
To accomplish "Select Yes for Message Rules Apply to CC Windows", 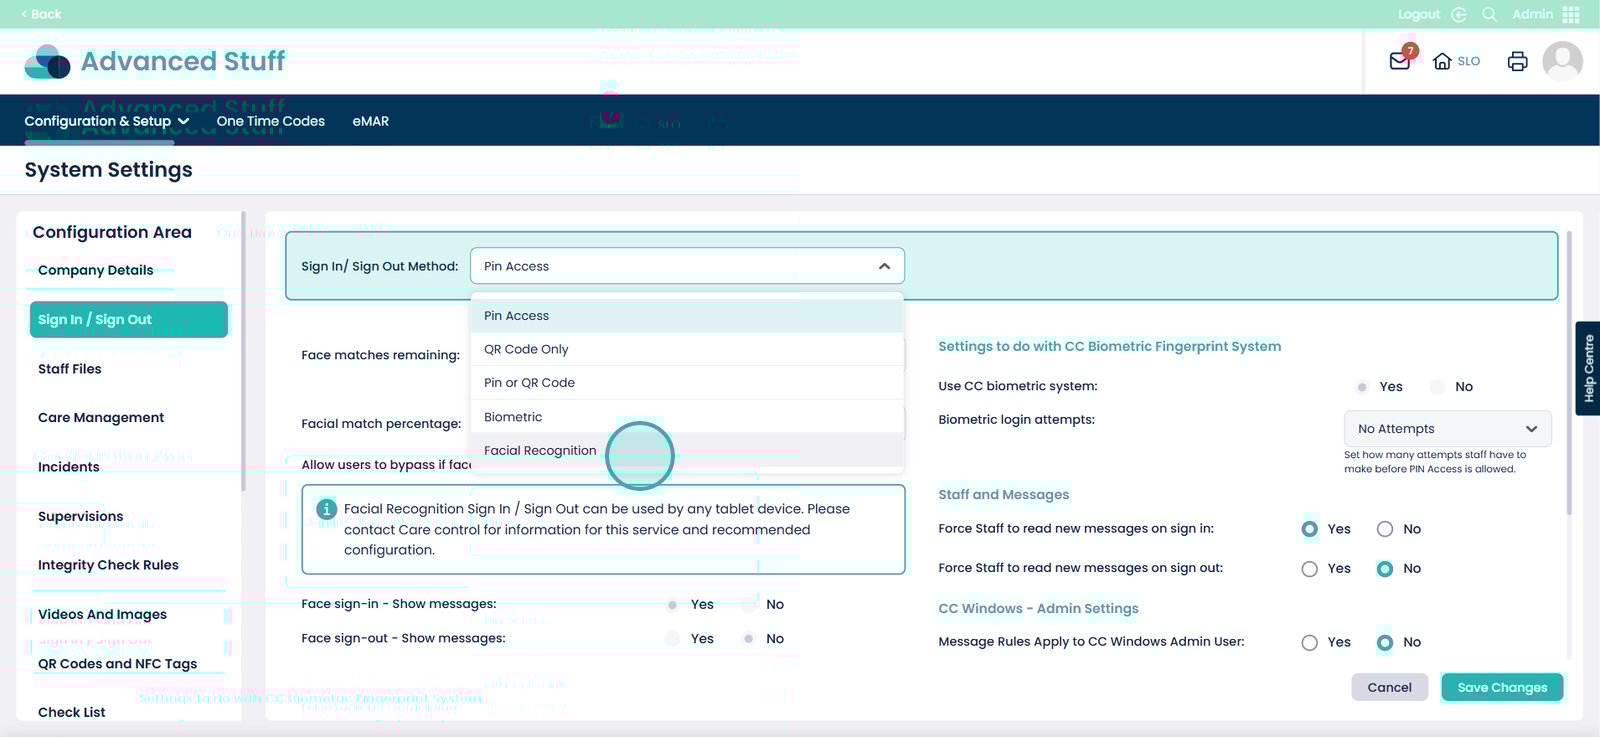I will (1309, 643).
